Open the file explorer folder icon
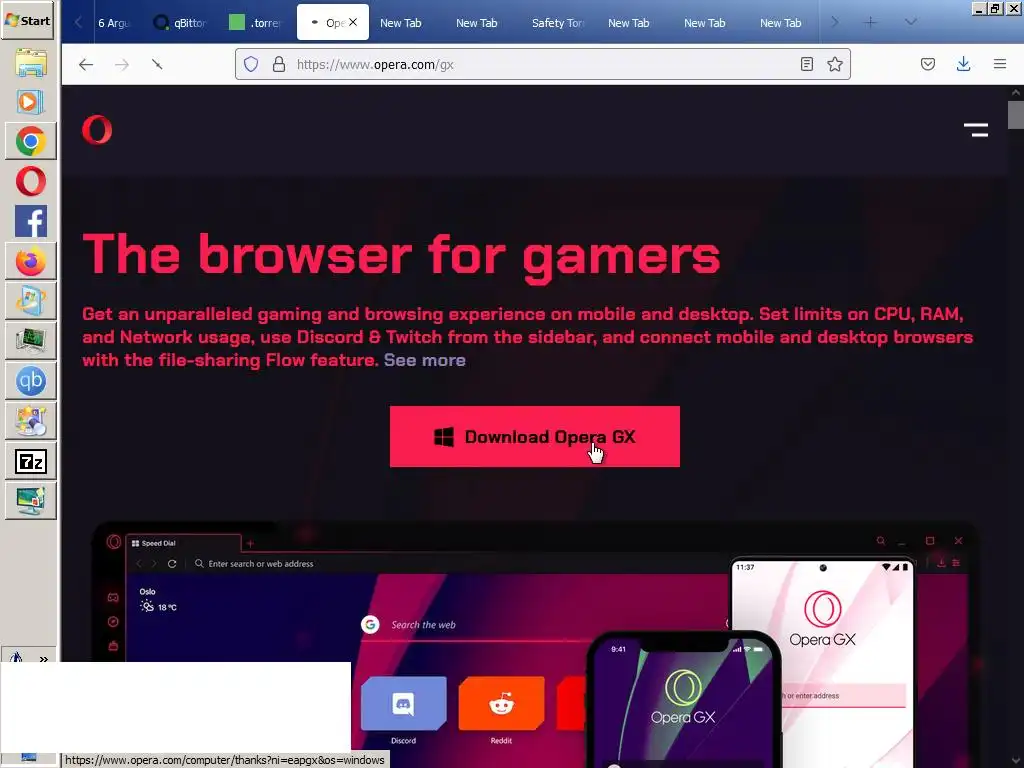This screenshot has height=768, width=1024. click(31, 63)
